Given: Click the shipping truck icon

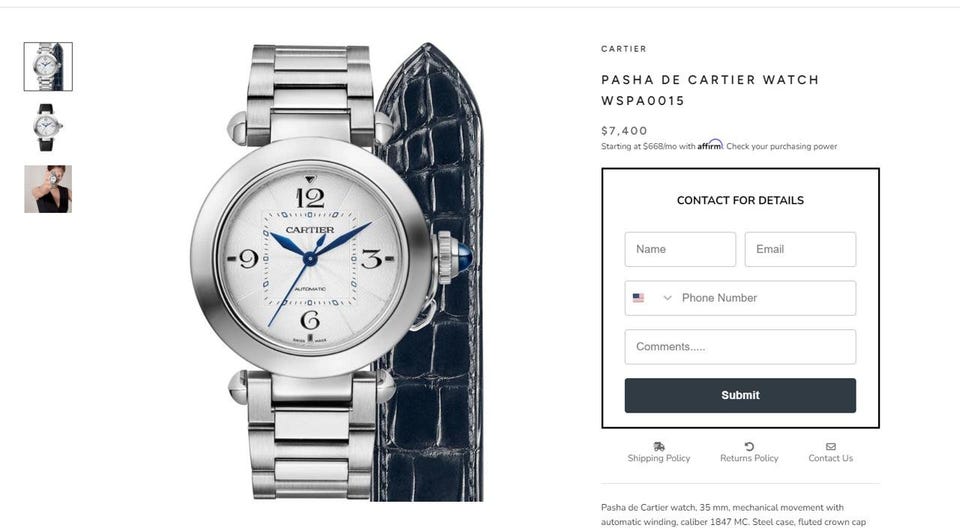Looking at the screenshot, I should 659,447.
